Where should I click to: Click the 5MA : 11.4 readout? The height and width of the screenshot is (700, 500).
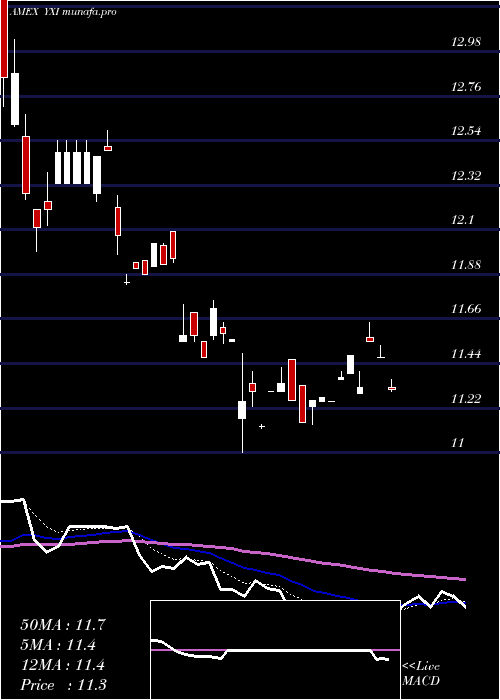(60, 645)
